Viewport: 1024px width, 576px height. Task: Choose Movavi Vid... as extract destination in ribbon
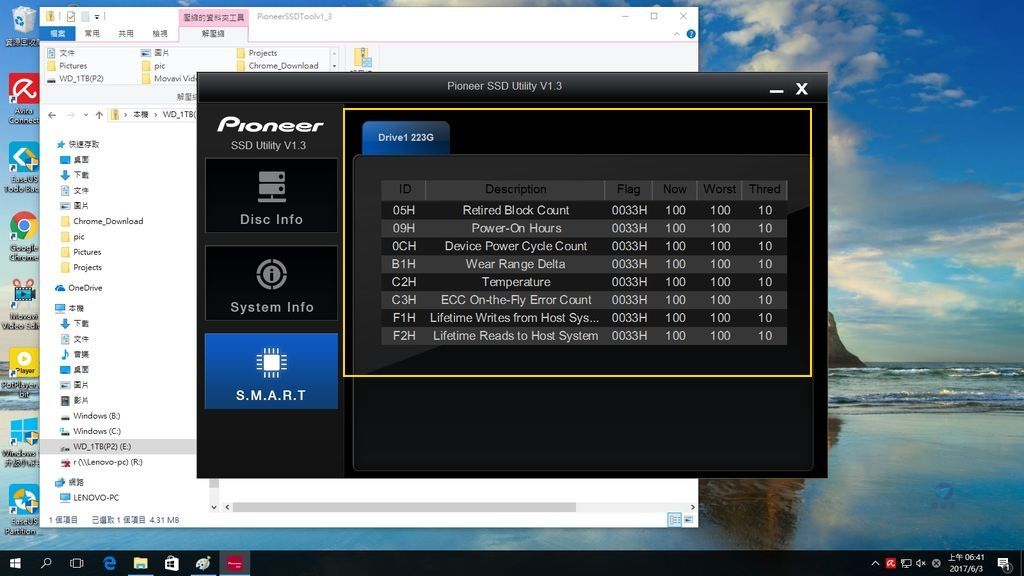point(169,78)
